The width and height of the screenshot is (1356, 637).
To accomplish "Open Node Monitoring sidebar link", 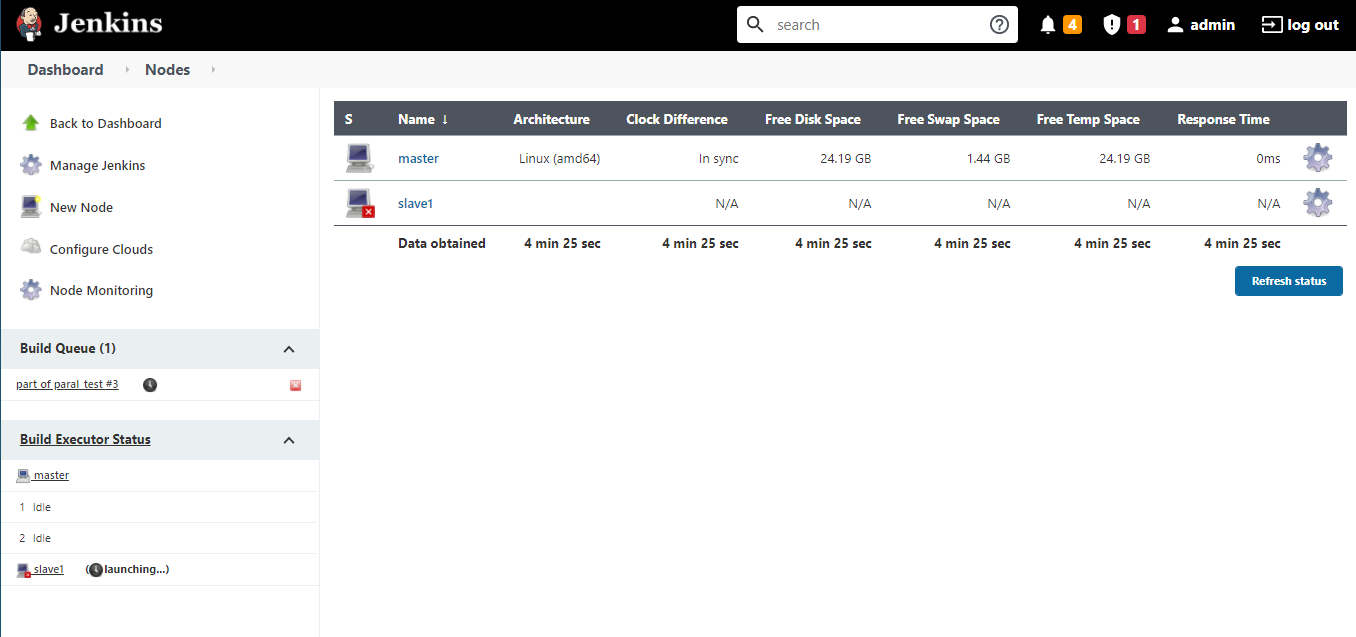I will [101, 290].
